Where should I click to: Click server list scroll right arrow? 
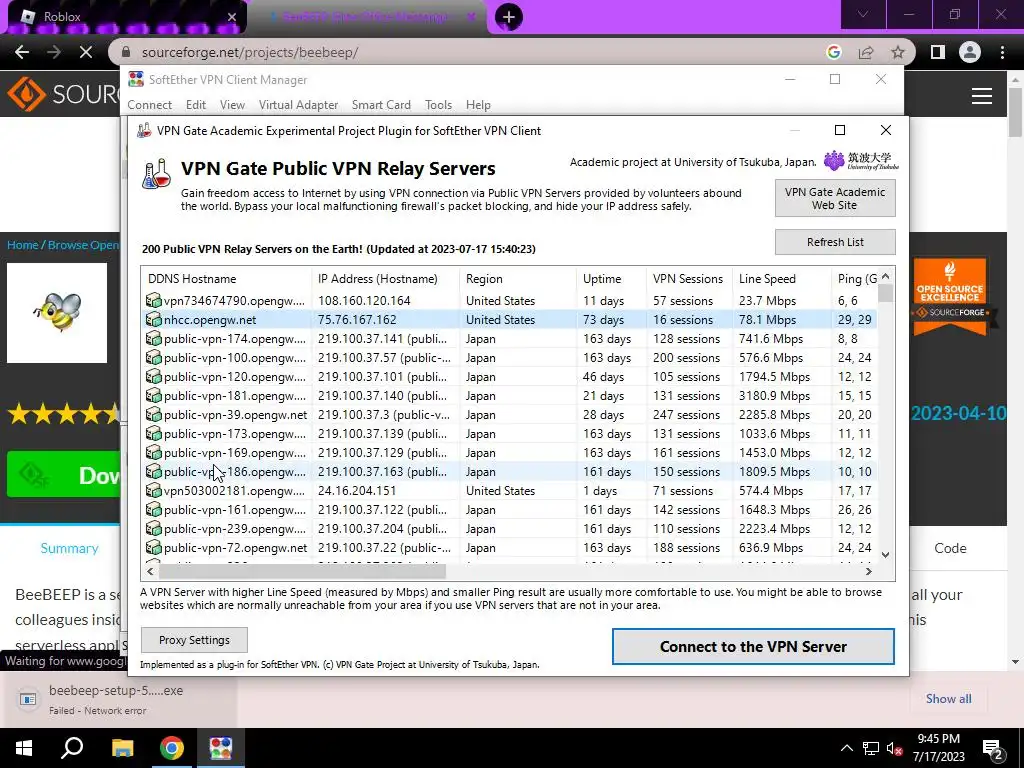[869, 571]
